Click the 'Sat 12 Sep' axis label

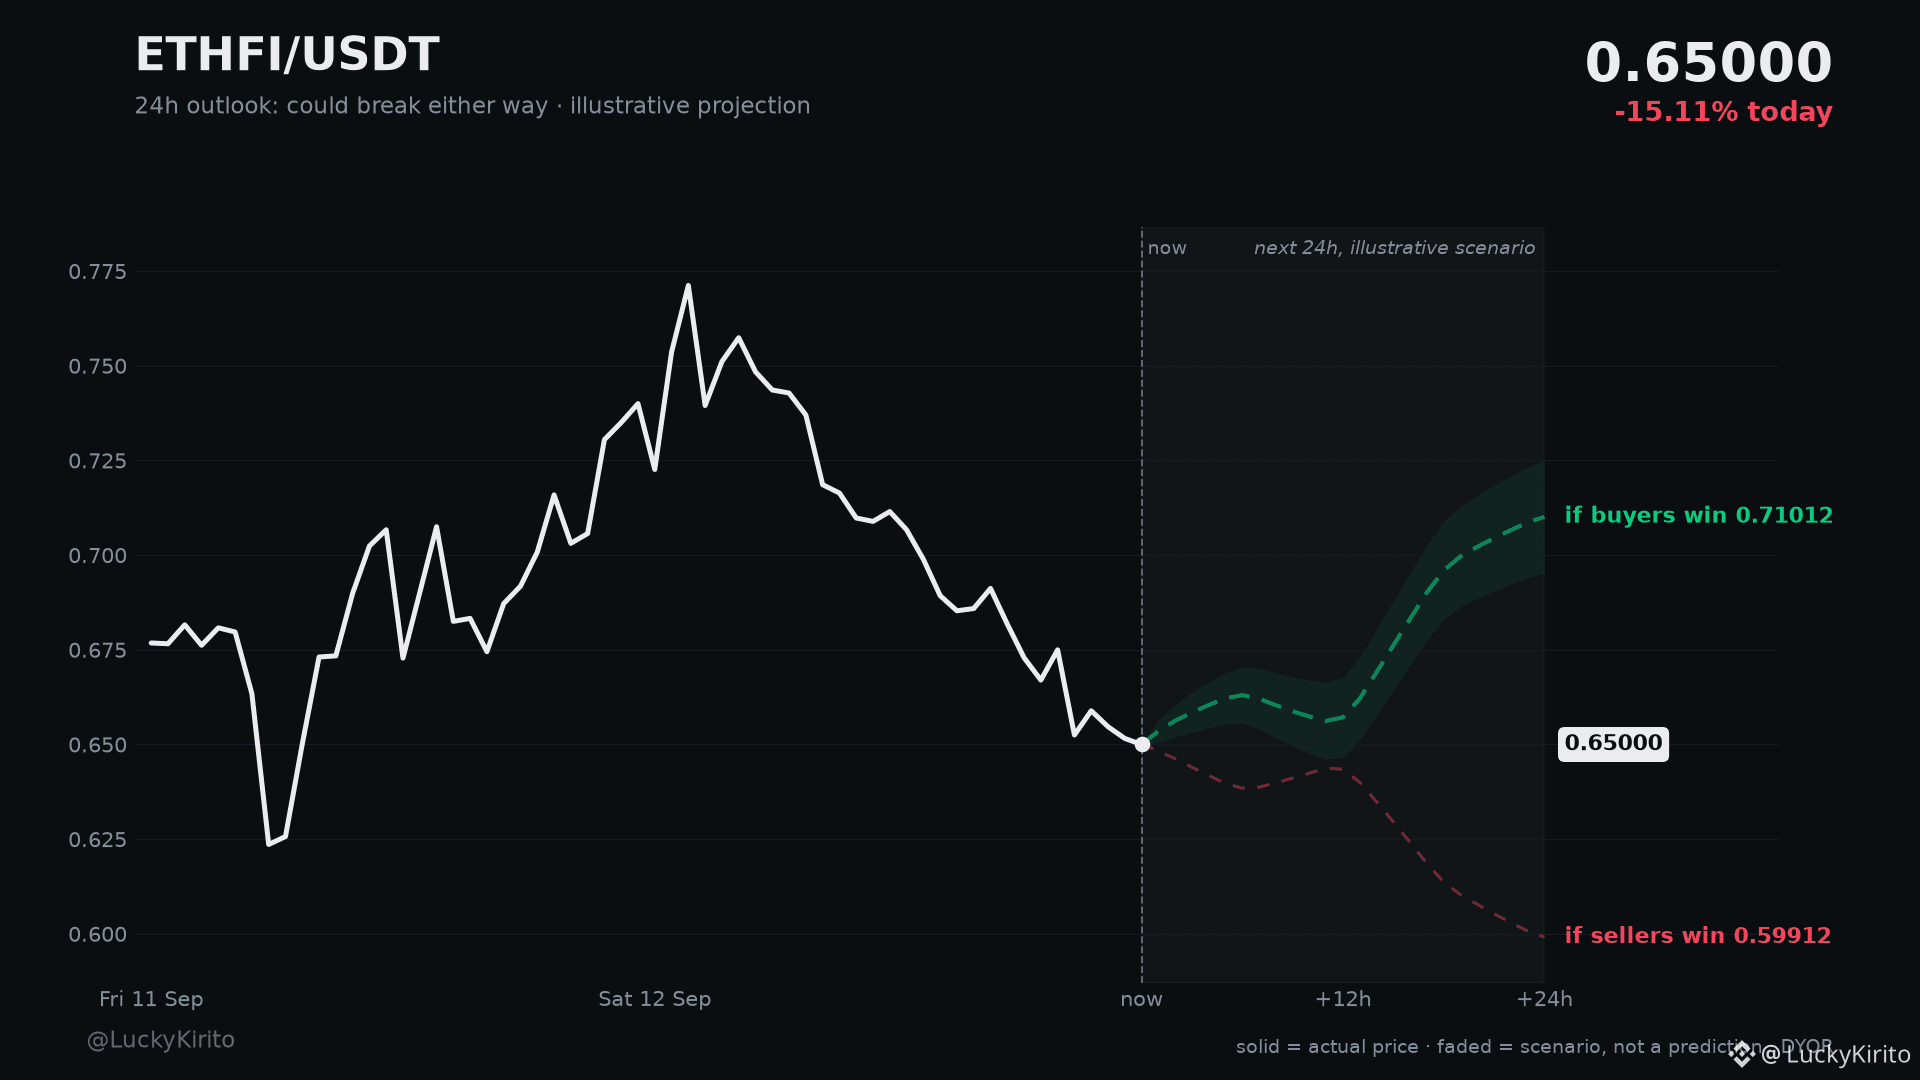[x=654, y=999]
